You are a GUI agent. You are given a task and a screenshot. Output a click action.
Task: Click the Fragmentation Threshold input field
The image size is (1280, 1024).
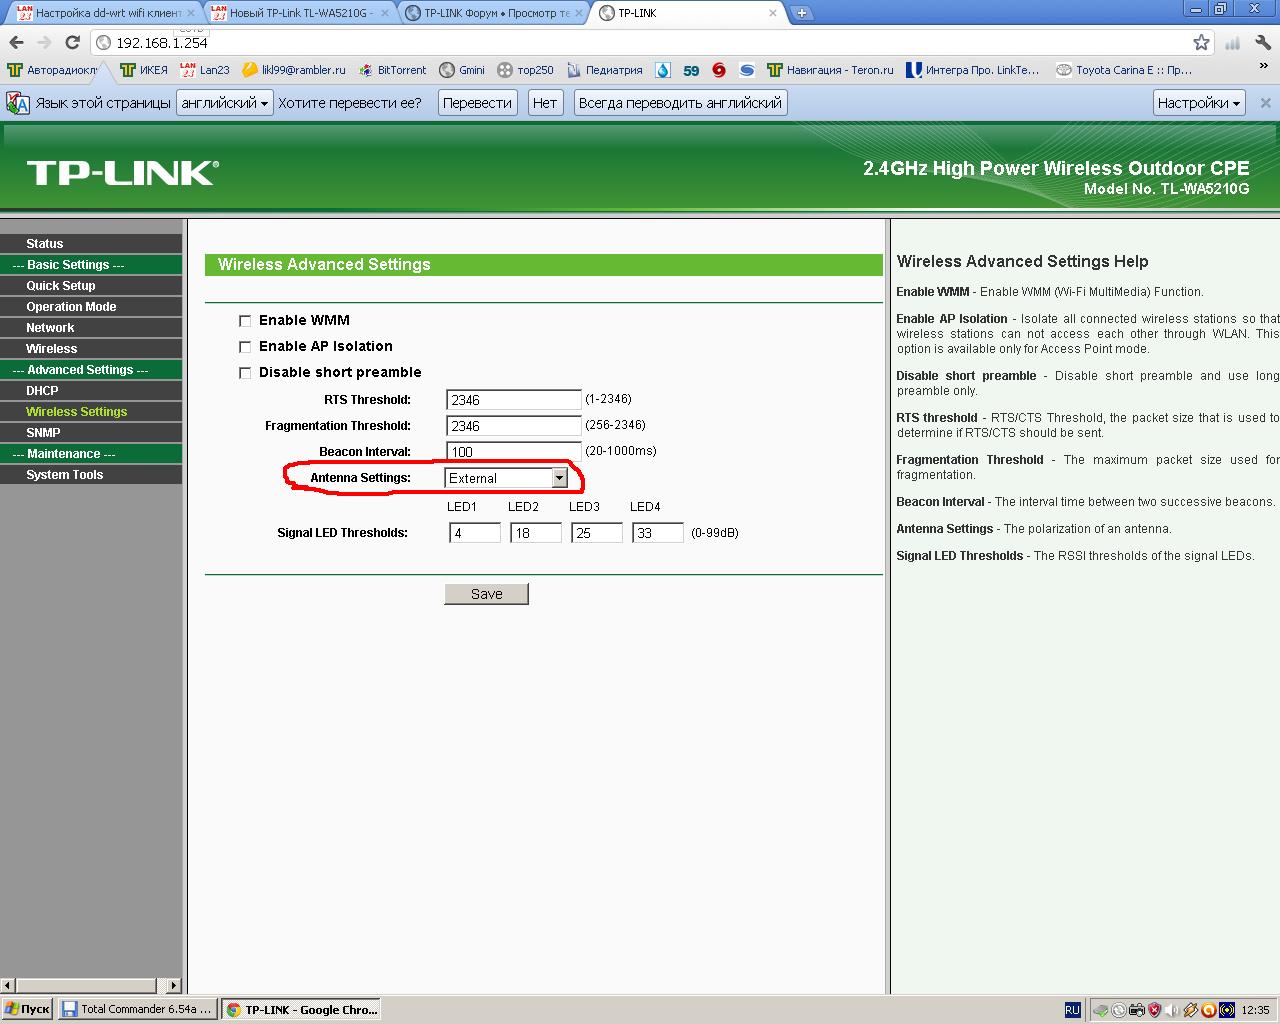(513, 426)
